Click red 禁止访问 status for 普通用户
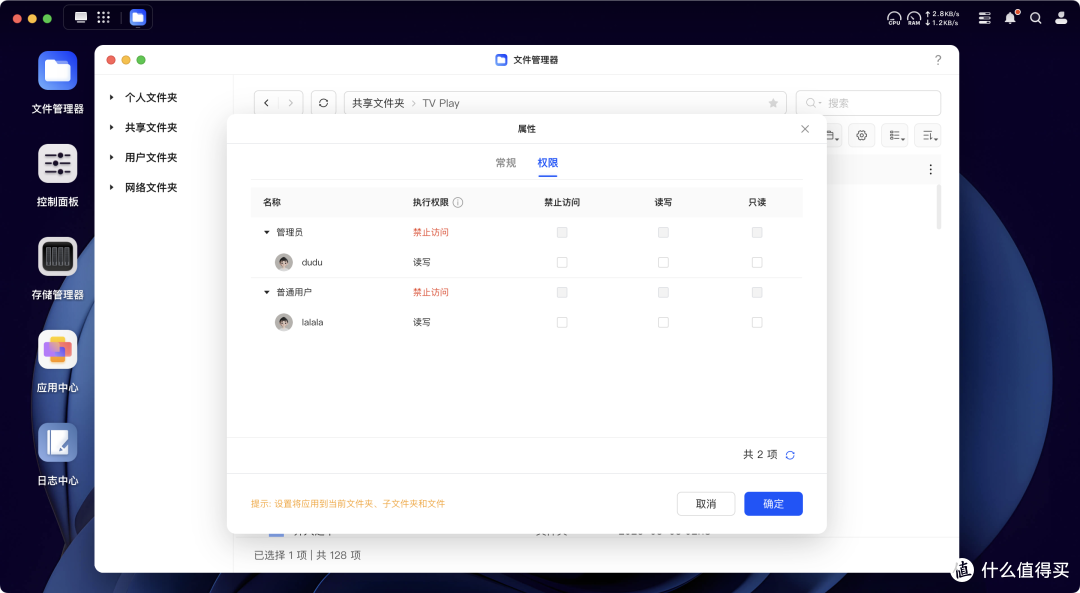The width and height of the screenshot is (1080, 593). point(430,293)
